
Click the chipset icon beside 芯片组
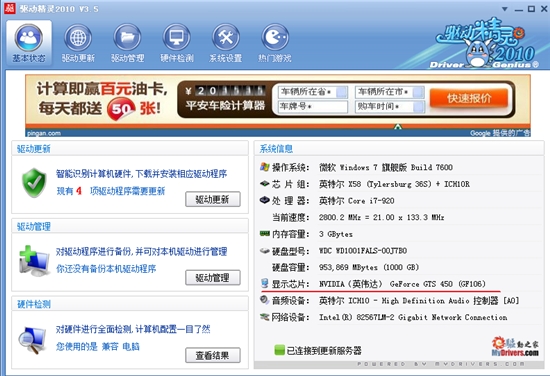point(264,183)
